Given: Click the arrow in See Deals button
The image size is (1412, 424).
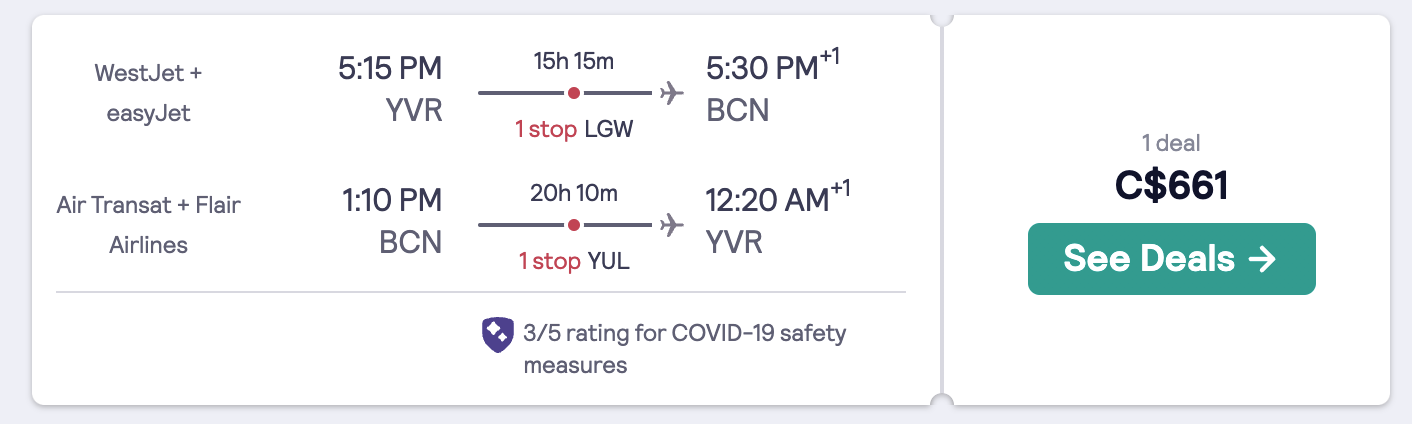Looking at the screenshot, I should pyautogui.click(x=1263, y=259).
